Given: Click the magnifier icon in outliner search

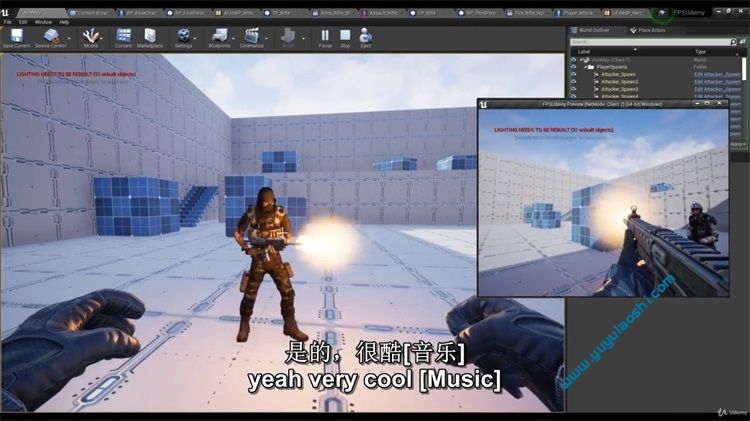Looking at the screenshot, I should [733, 42].
